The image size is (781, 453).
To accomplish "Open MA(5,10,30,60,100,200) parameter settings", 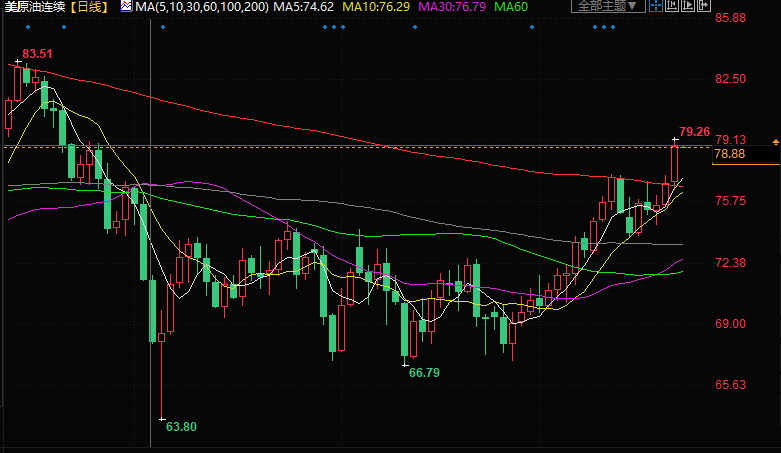I will pos(201,7).
